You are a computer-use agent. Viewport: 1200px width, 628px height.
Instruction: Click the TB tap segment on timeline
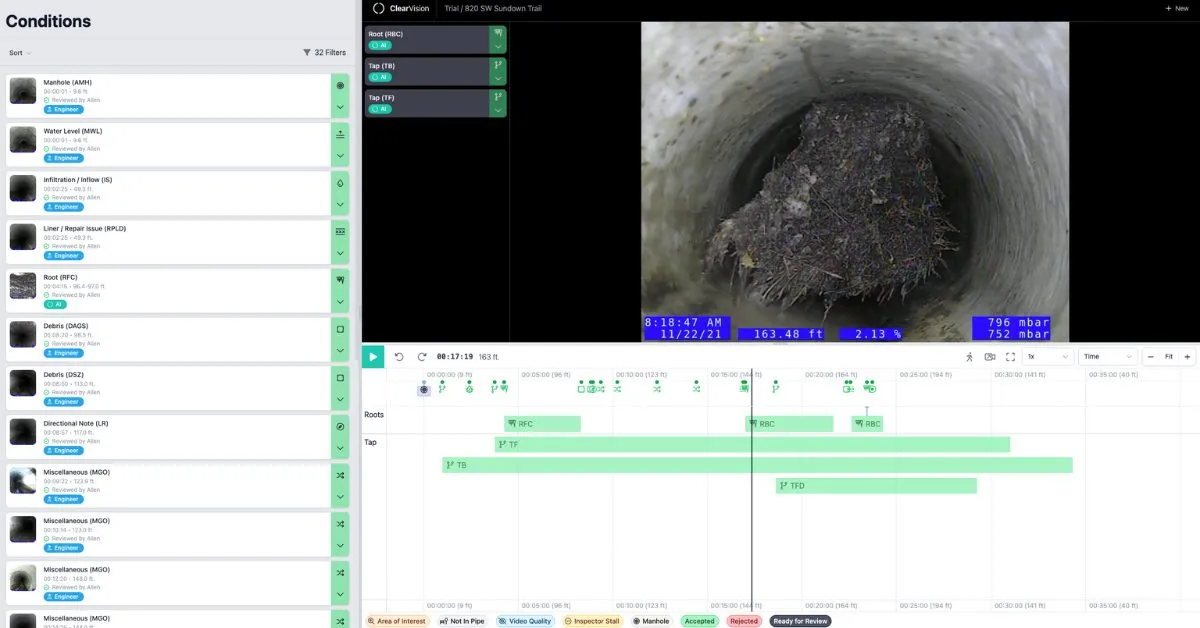[757, 465]
